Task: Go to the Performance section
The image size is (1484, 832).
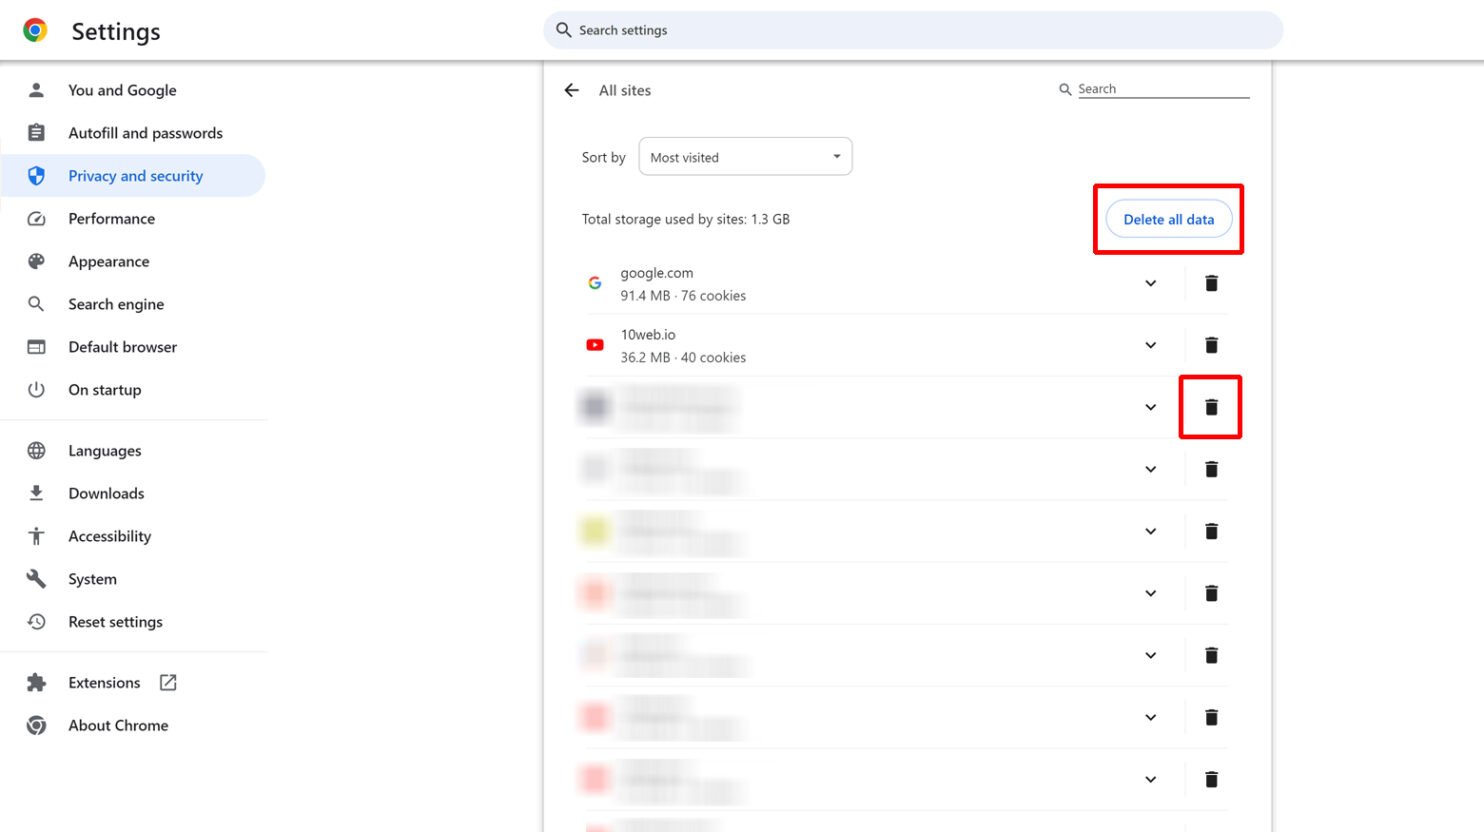Action: pyautogui.click(x=111, y=219)
